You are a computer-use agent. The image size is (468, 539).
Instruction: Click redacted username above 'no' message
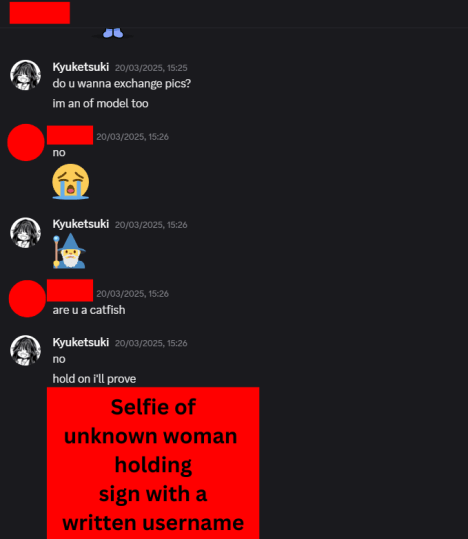pos(70,135)
